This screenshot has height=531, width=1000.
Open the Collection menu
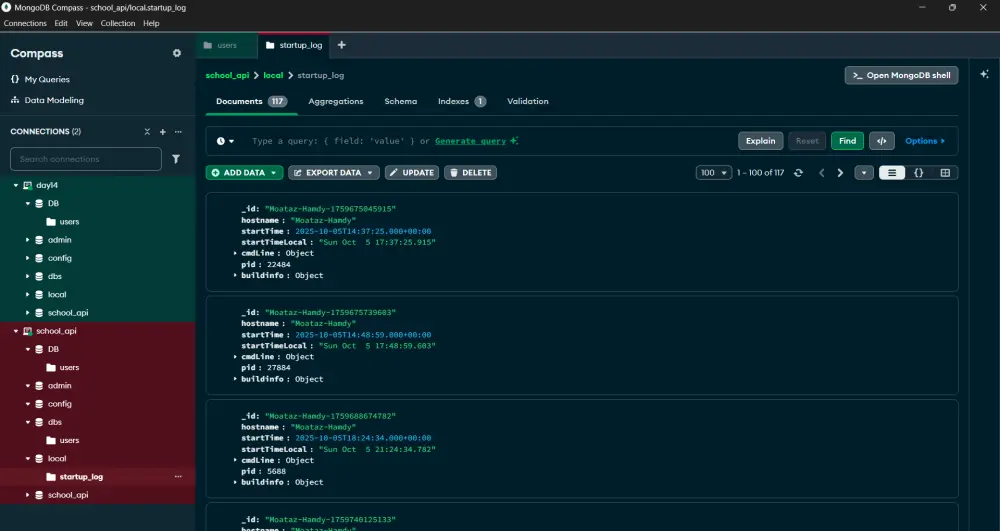coord(118,23)
